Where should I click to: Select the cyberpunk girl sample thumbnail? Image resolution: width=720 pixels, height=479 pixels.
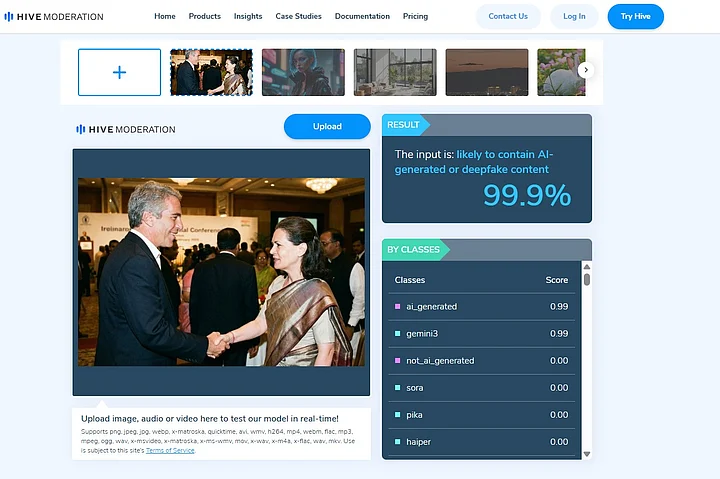point(303,72)
